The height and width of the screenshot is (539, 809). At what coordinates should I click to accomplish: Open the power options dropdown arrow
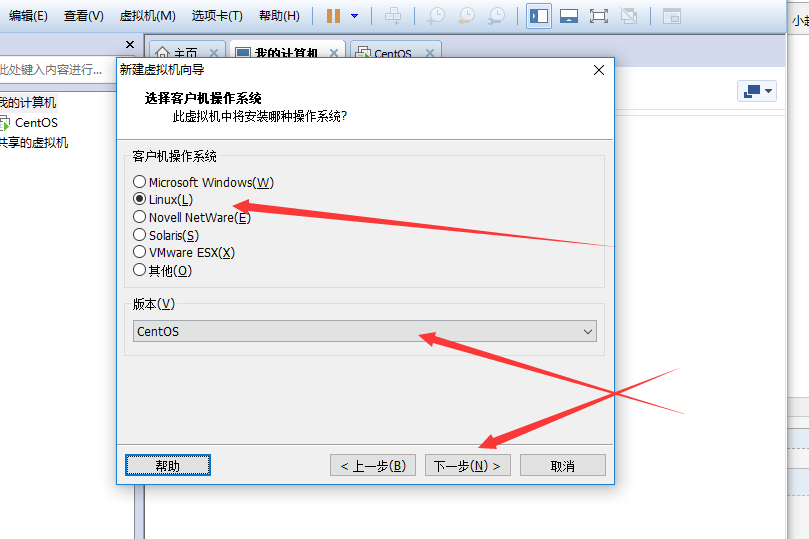354,16
